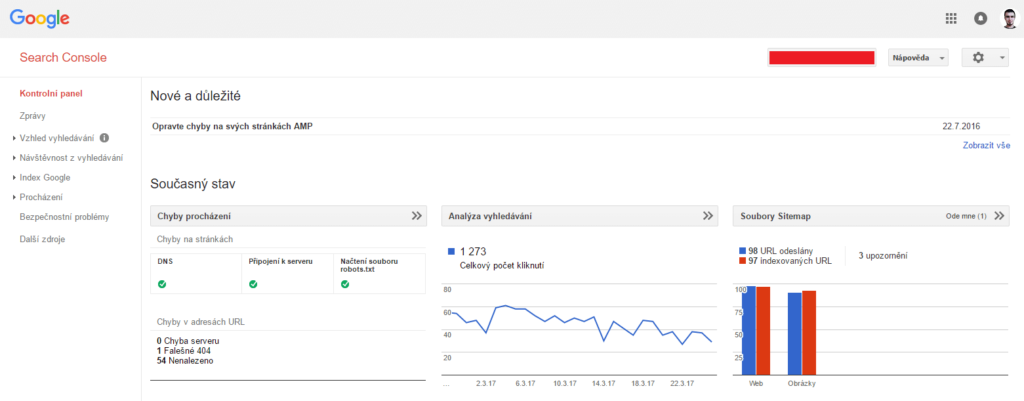
Task: Click the red site selector box
Action: [x=822, y=57]
